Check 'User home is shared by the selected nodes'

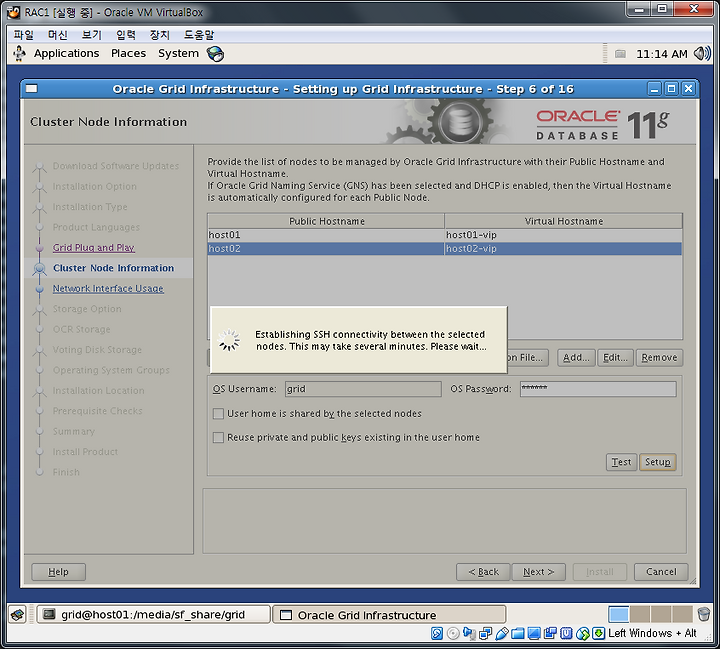click(x=218, y=414)
